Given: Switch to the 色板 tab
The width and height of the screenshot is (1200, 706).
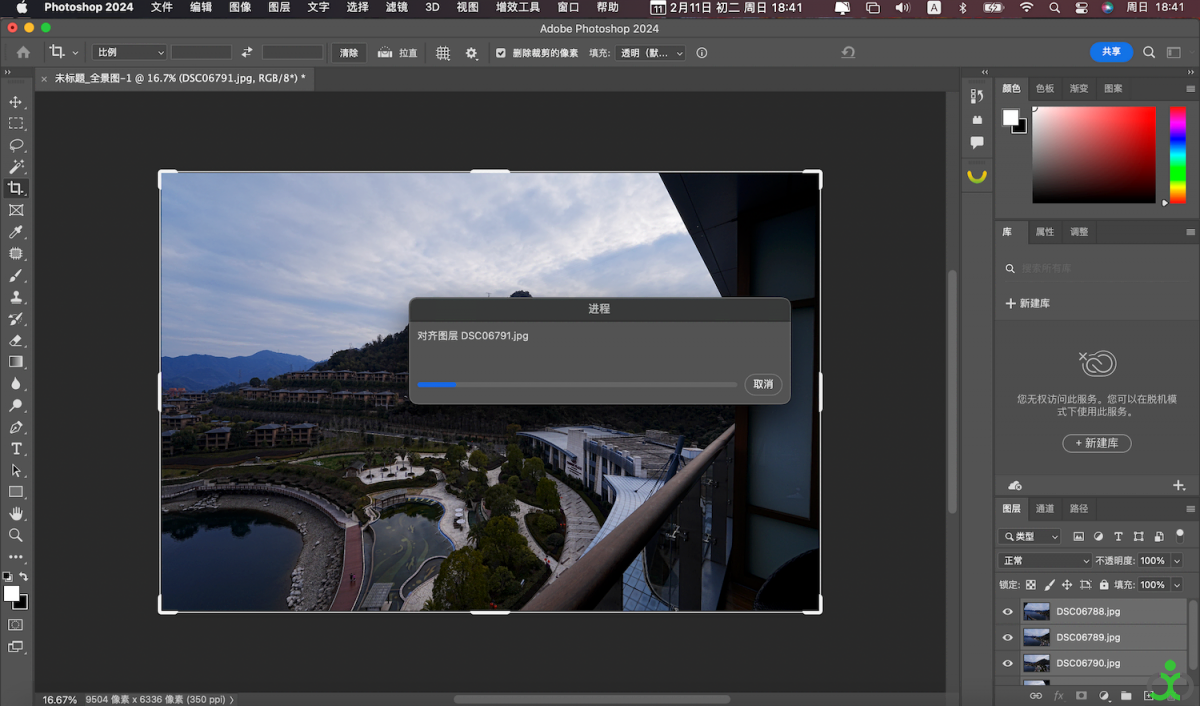Looking at the screenshot, I should [1045, 89].
